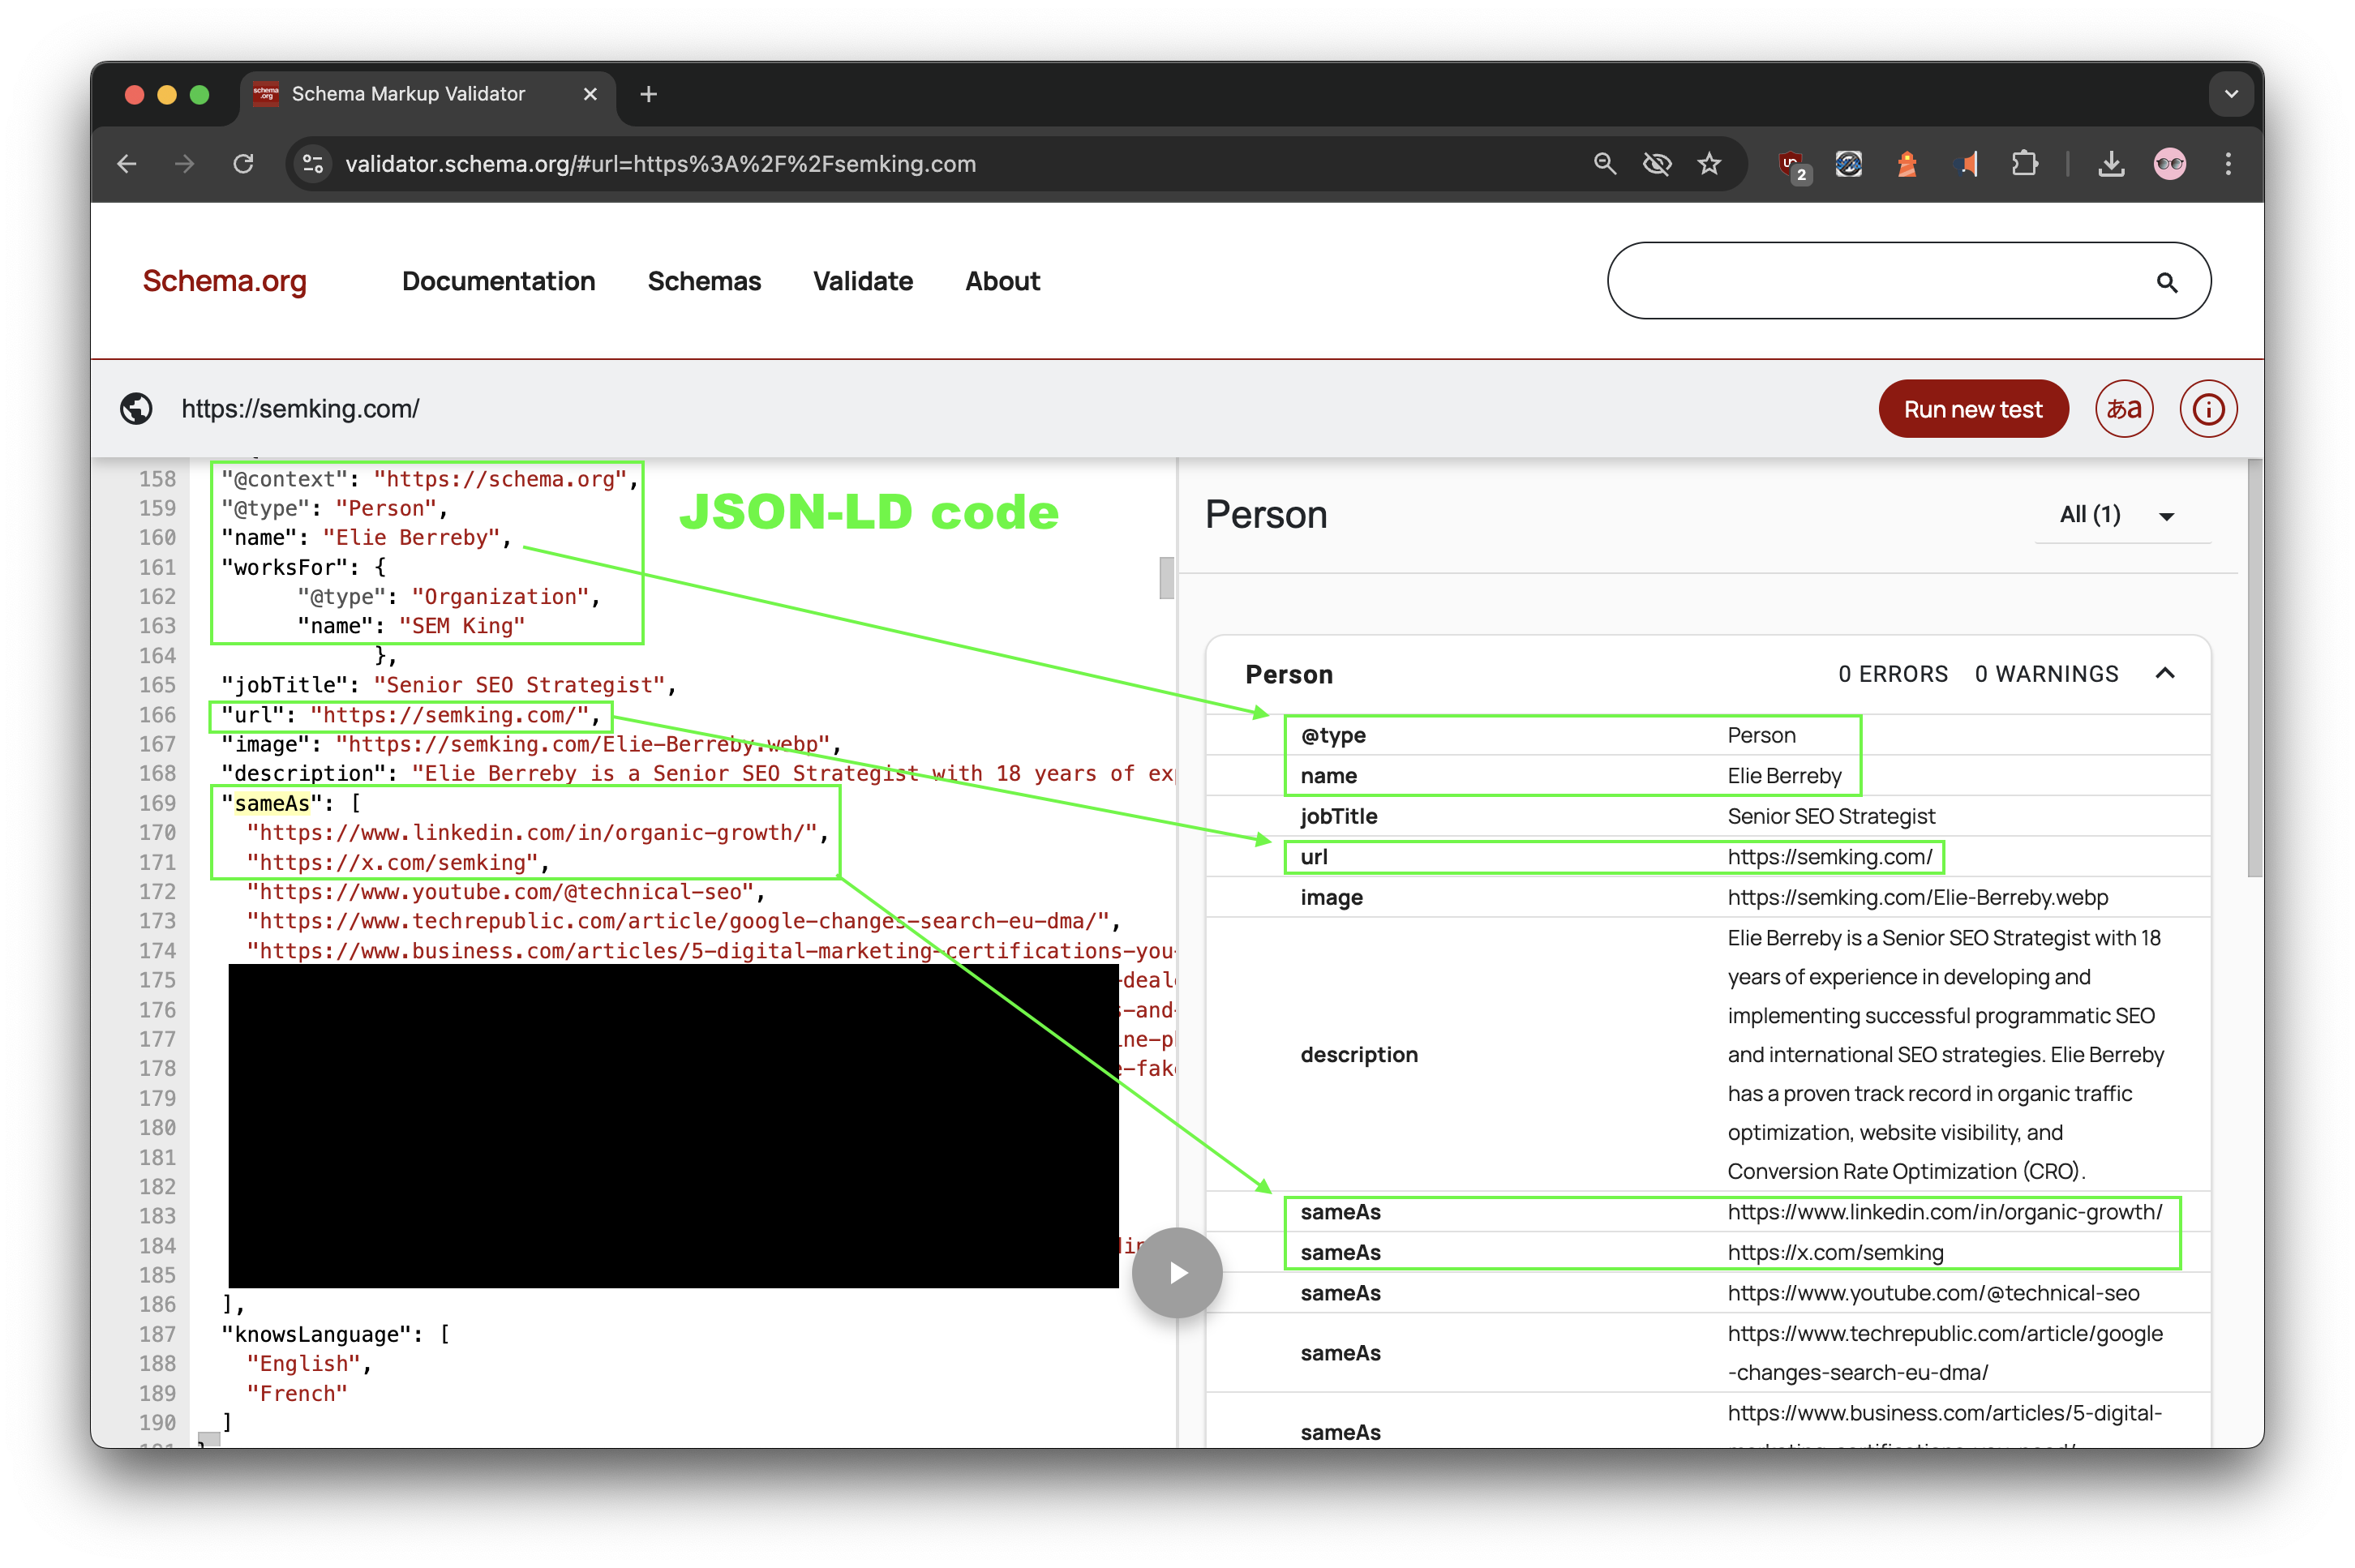
Task: Click the highlighted "sameAs" key in code
Action: (272, 803)
